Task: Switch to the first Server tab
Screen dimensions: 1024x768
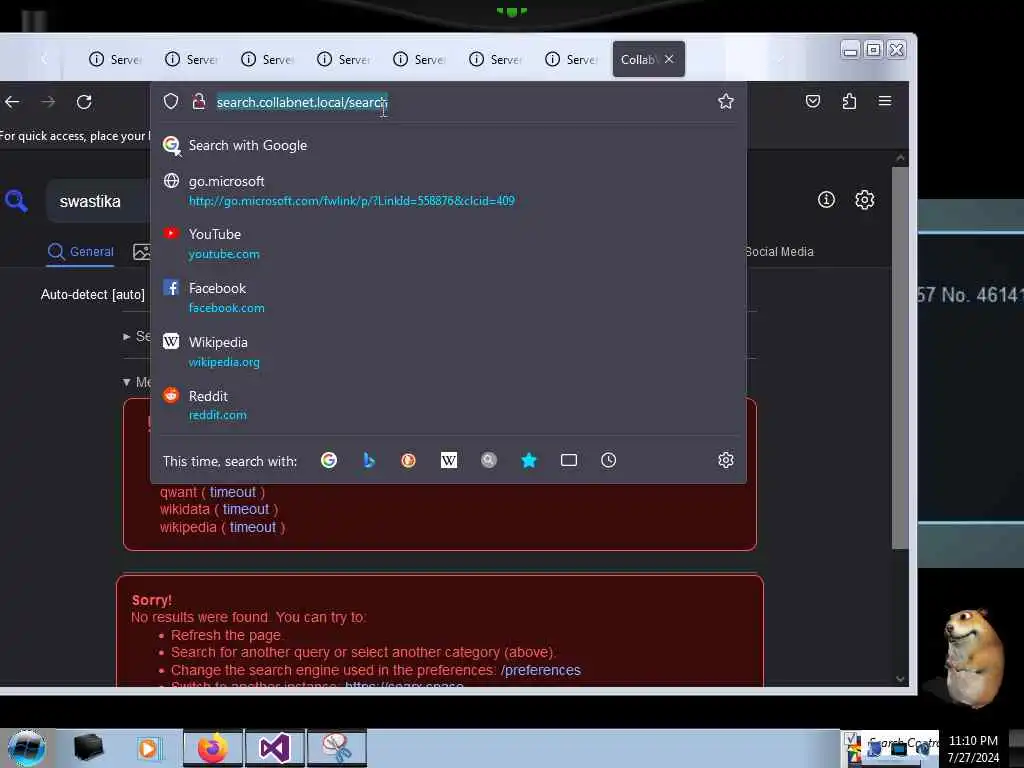Action: tap(115, 59)
